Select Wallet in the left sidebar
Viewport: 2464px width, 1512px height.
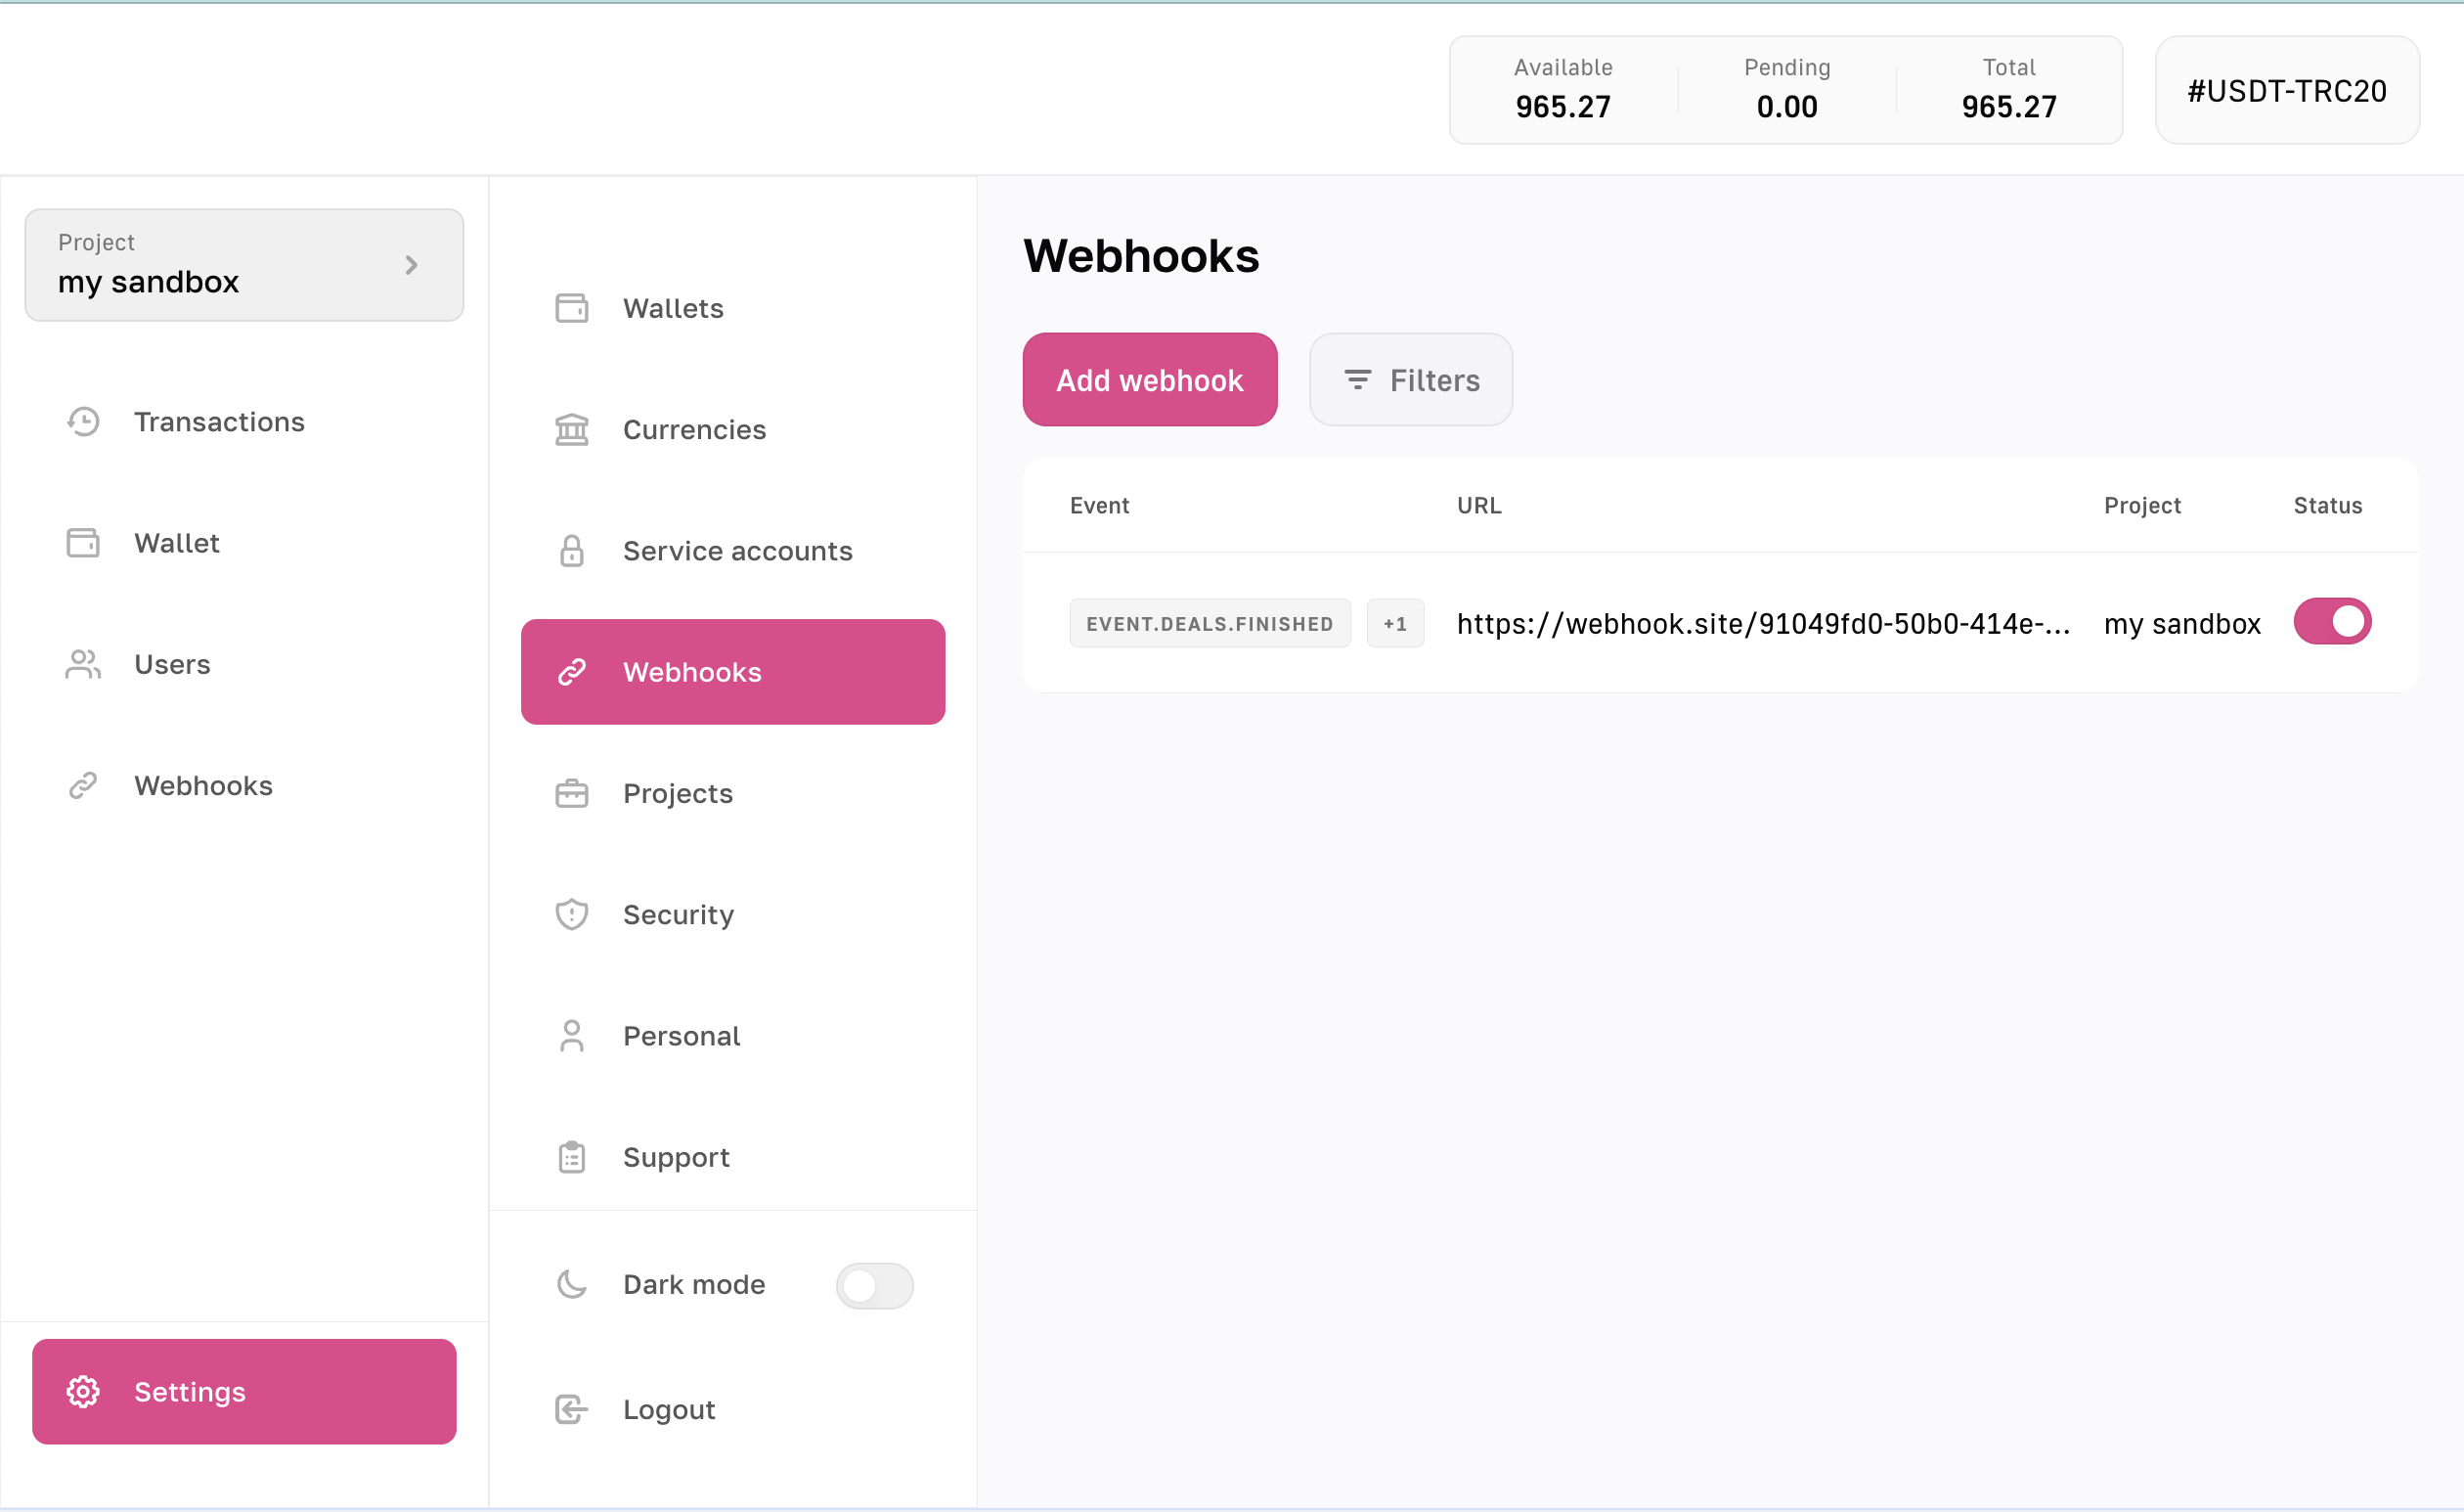pyautogui.click(x=176, y=543)
